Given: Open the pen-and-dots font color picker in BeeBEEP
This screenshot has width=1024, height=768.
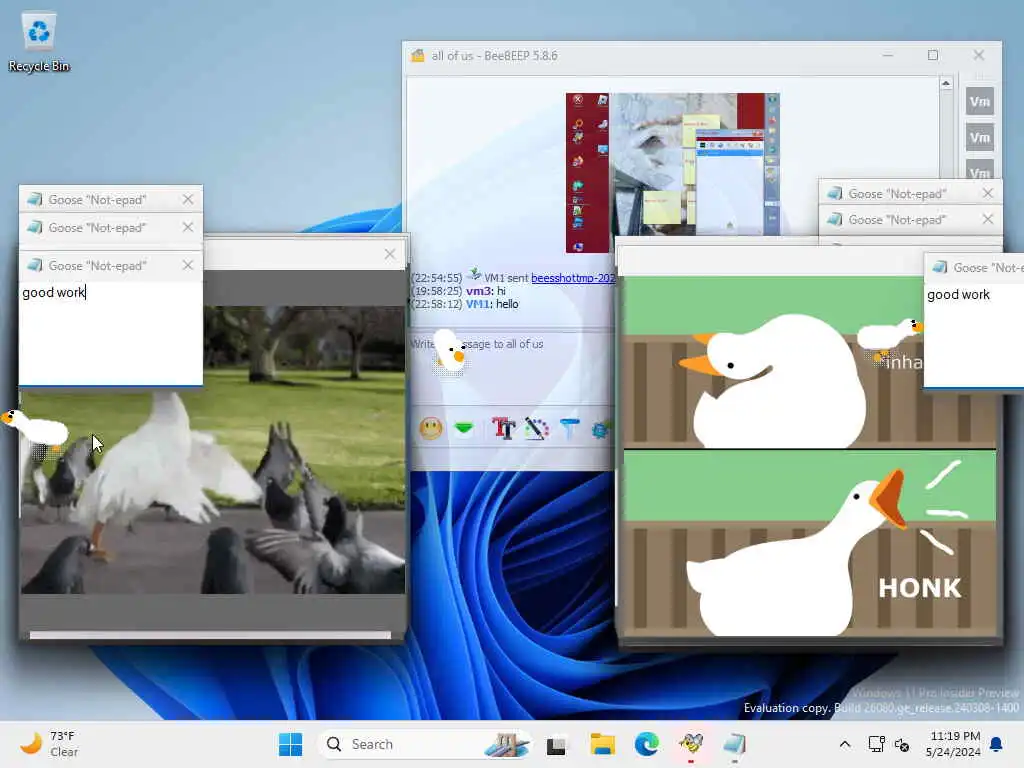Looking at the screenshot, I should click(537, 428).
